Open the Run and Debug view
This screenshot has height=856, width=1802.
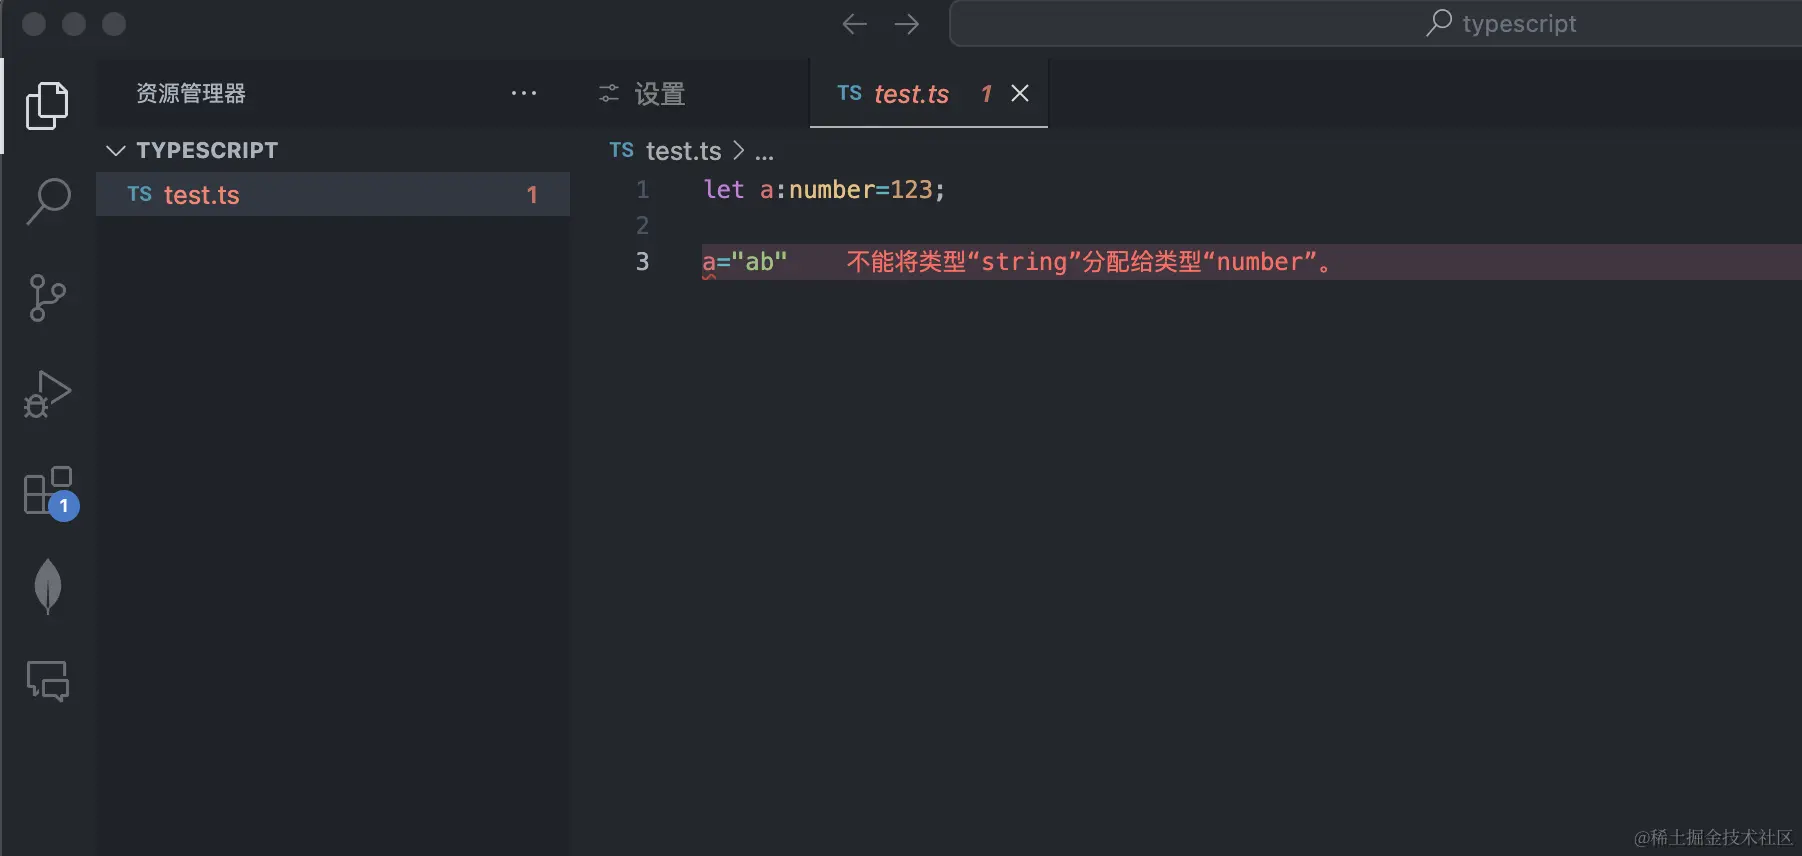[47, 394]
